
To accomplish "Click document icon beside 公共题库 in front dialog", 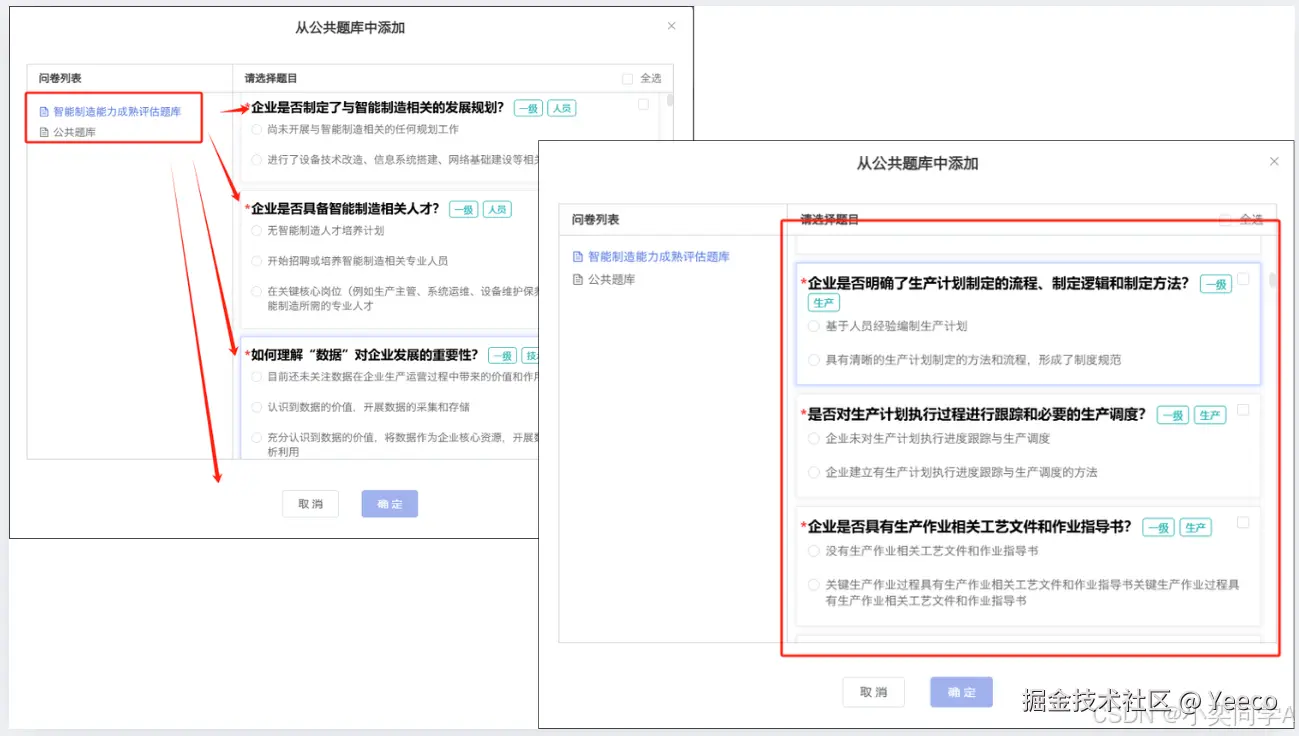I will (x=577, y=280).
